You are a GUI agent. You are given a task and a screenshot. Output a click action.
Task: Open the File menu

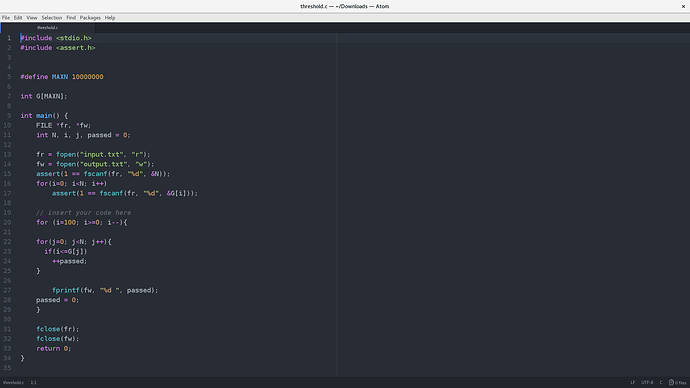pos(6,18)
